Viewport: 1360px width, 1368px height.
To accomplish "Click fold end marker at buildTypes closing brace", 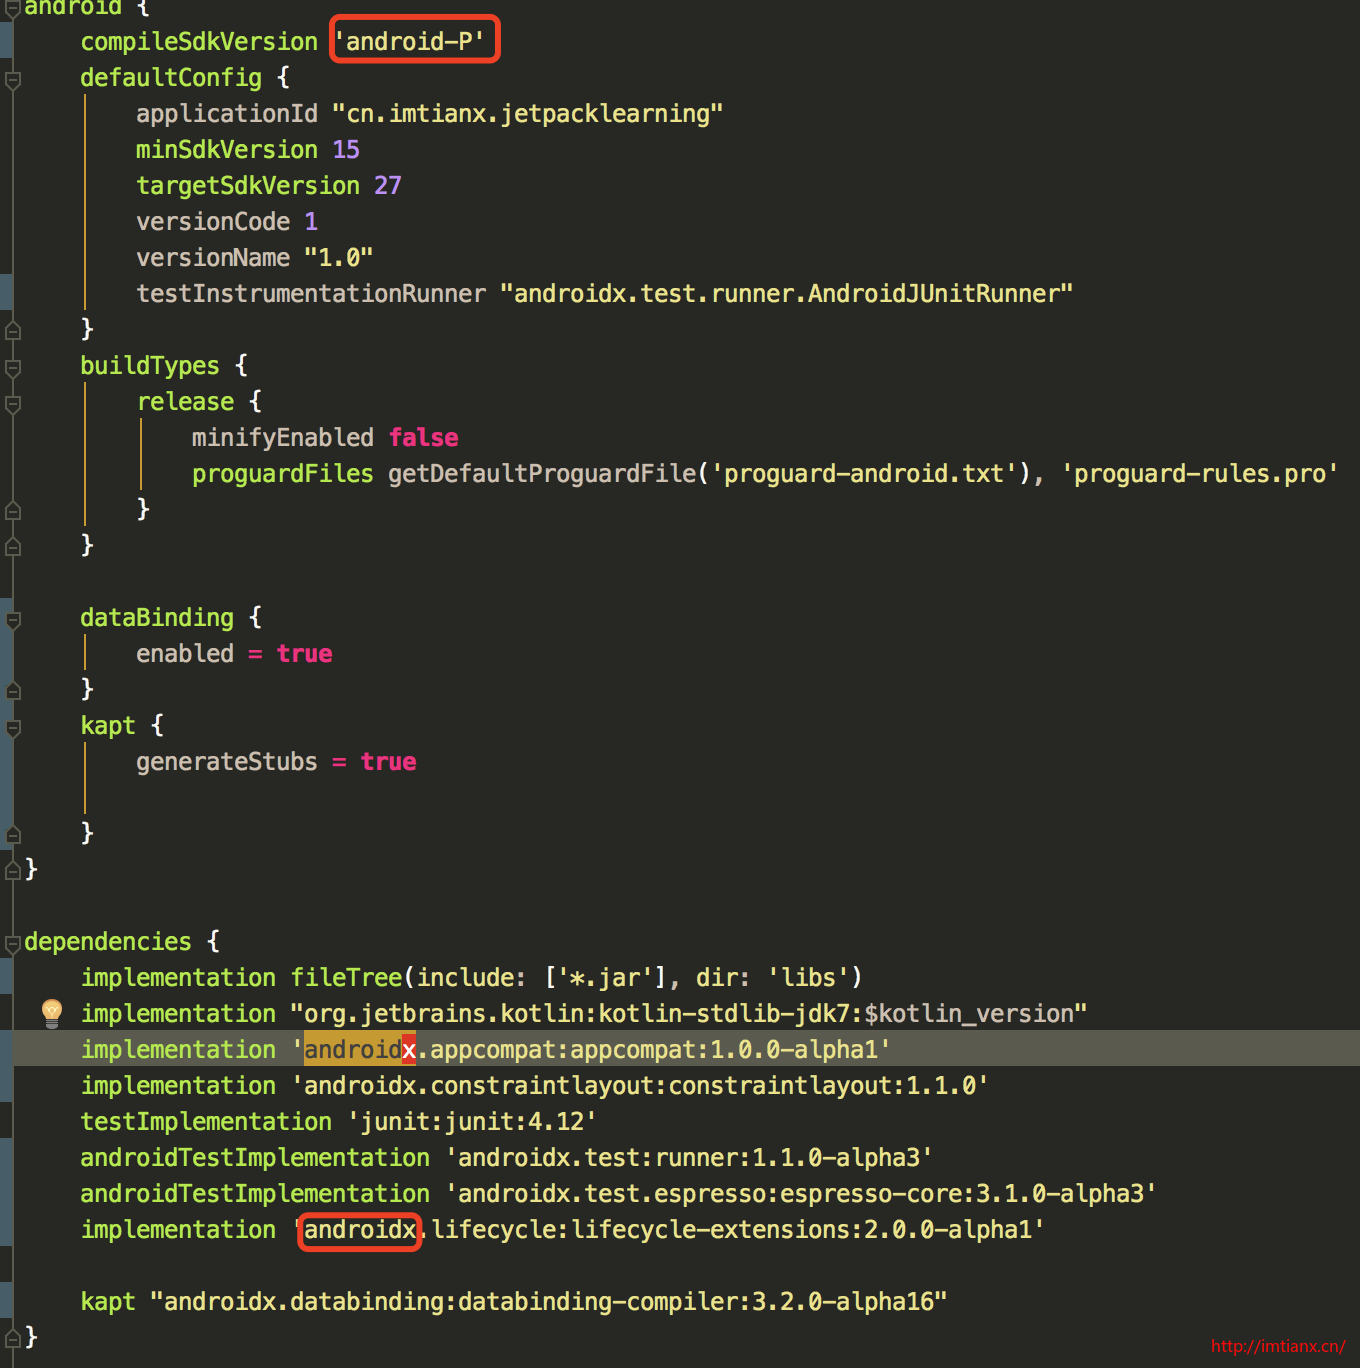I will [x=13, y=545].
